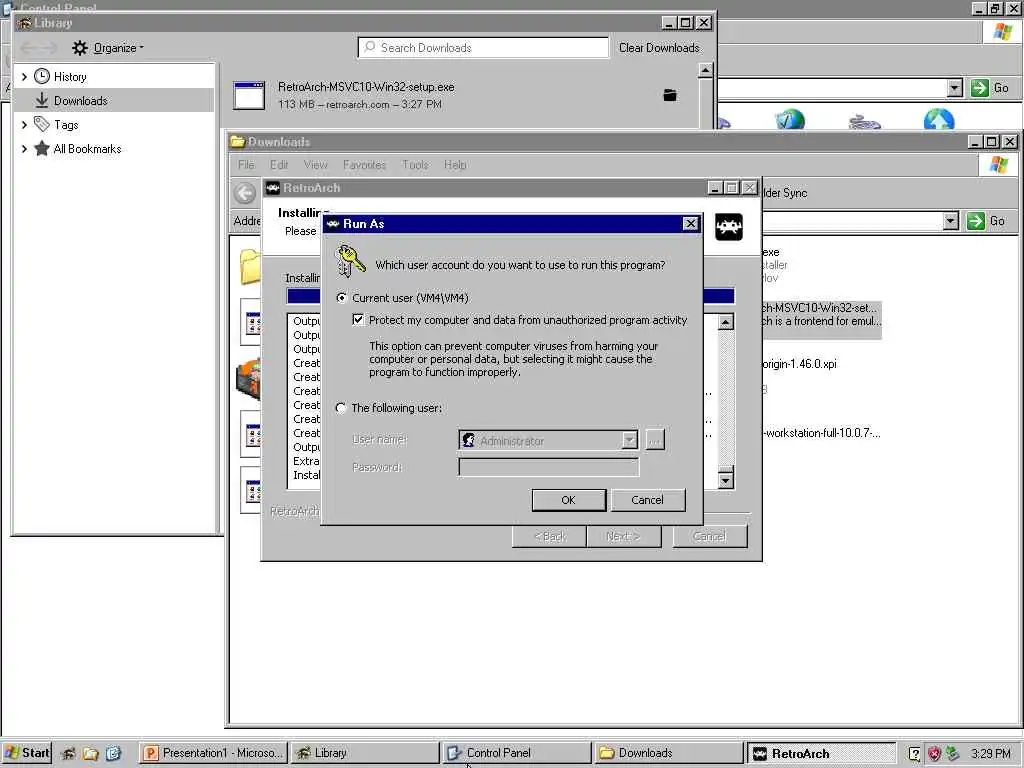Click the red shield tray icon
1024x768 pixels.
click(934, 754)
